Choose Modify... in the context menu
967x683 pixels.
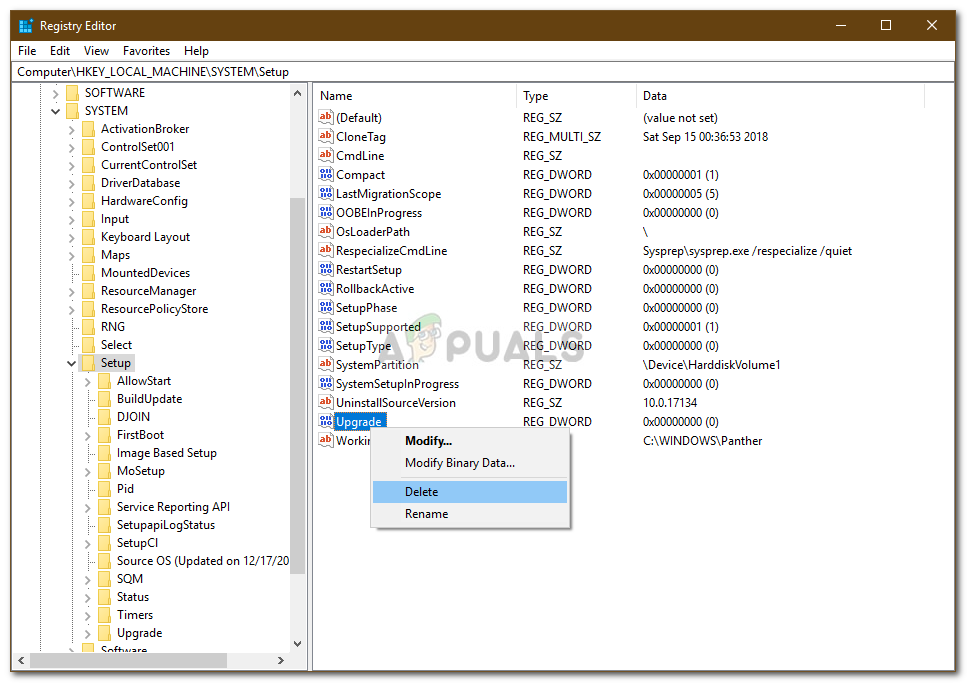[x=470, y=441]
